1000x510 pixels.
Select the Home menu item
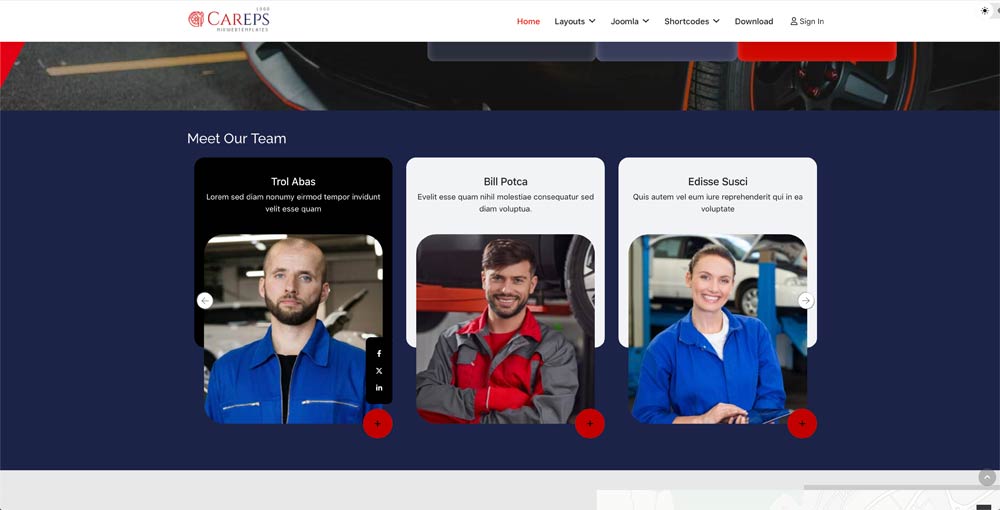coord(528,21)
